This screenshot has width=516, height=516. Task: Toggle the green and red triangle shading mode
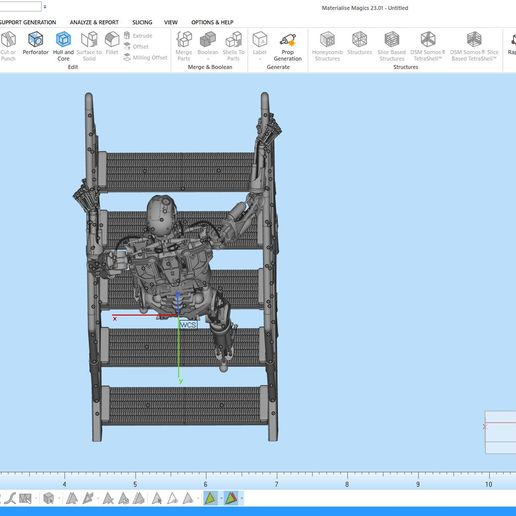231,498
